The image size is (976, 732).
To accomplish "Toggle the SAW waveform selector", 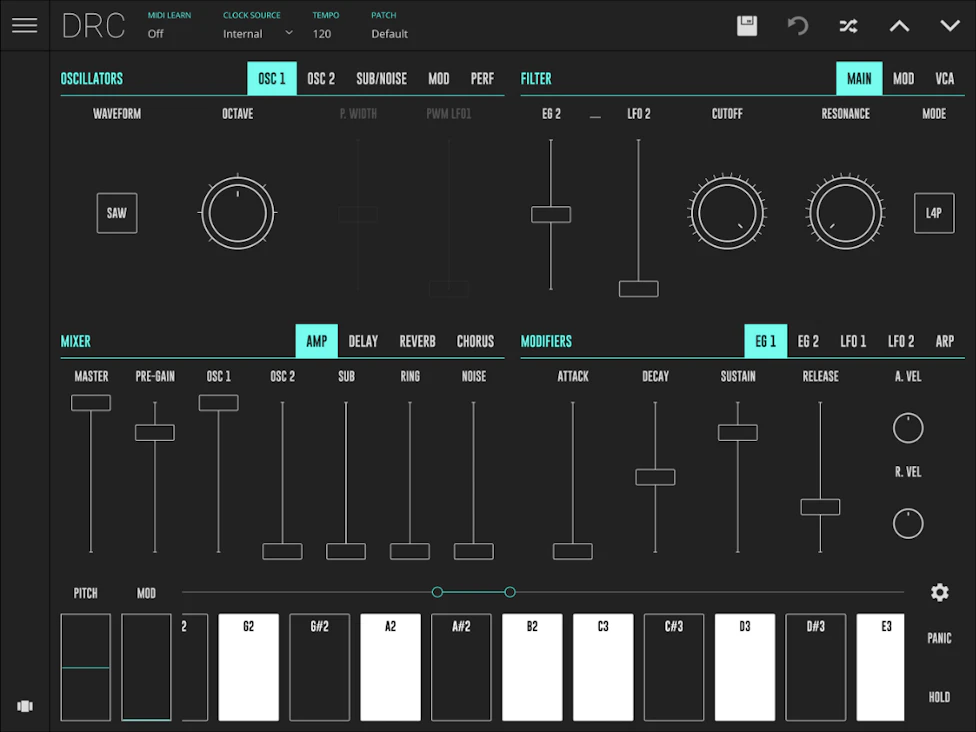I will (116, 213).
